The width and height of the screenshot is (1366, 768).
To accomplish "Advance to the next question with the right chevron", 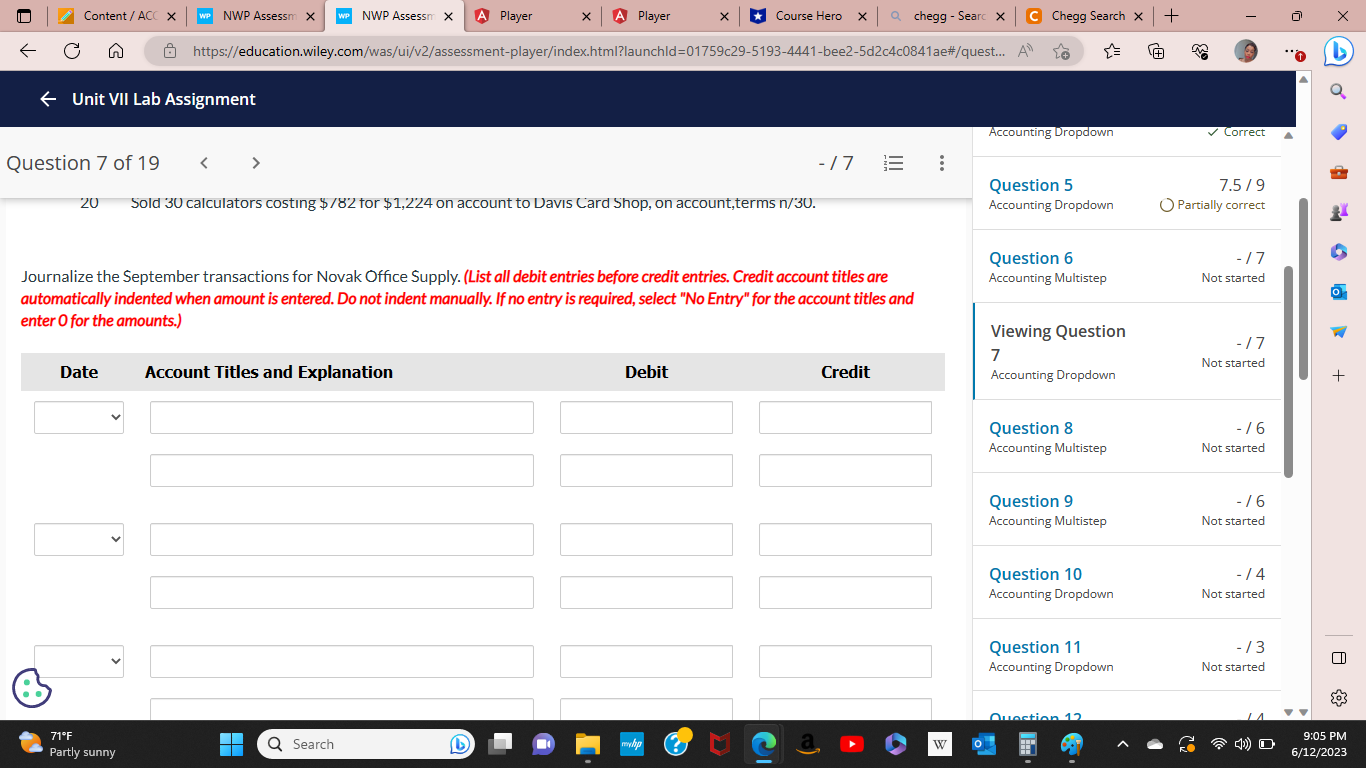I will coord(255,163).
